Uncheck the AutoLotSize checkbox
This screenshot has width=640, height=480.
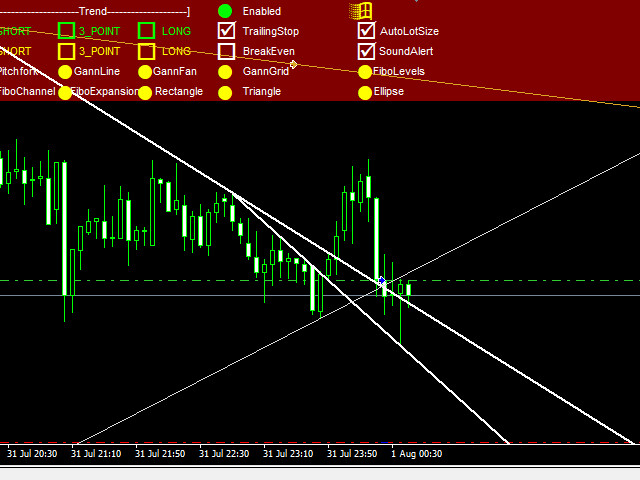coord(366,31)
